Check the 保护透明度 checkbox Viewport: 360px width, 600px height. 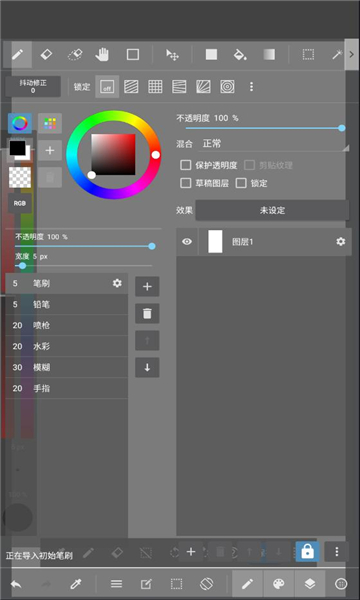(x=186, y=165)
